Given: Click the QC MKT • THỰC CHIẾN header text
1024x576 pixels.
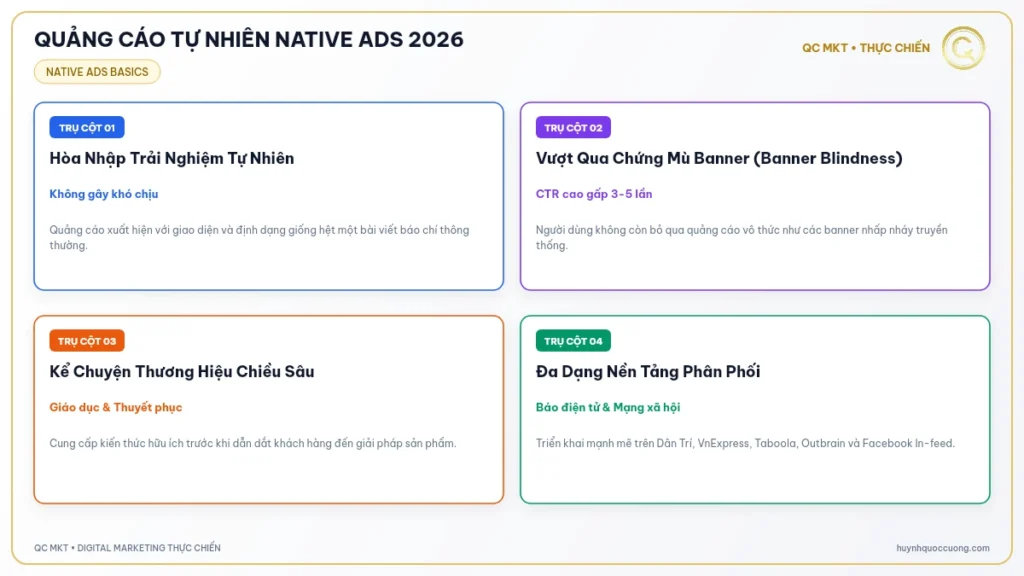Looking at the screenshot, I should [866, 48].
